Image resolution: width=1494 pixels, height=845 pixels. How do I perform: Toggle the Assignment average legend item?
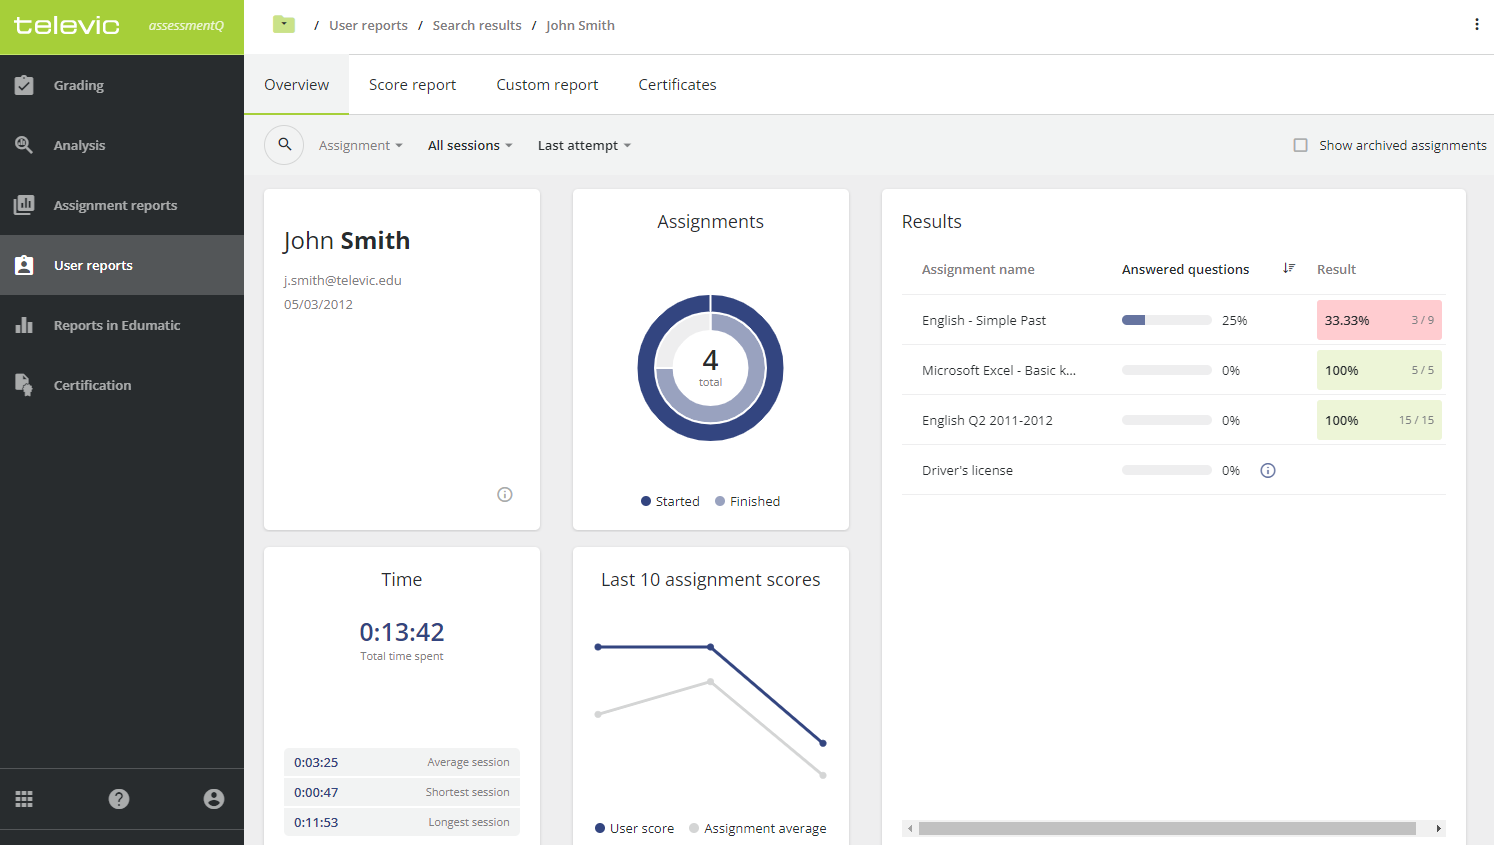758,828
